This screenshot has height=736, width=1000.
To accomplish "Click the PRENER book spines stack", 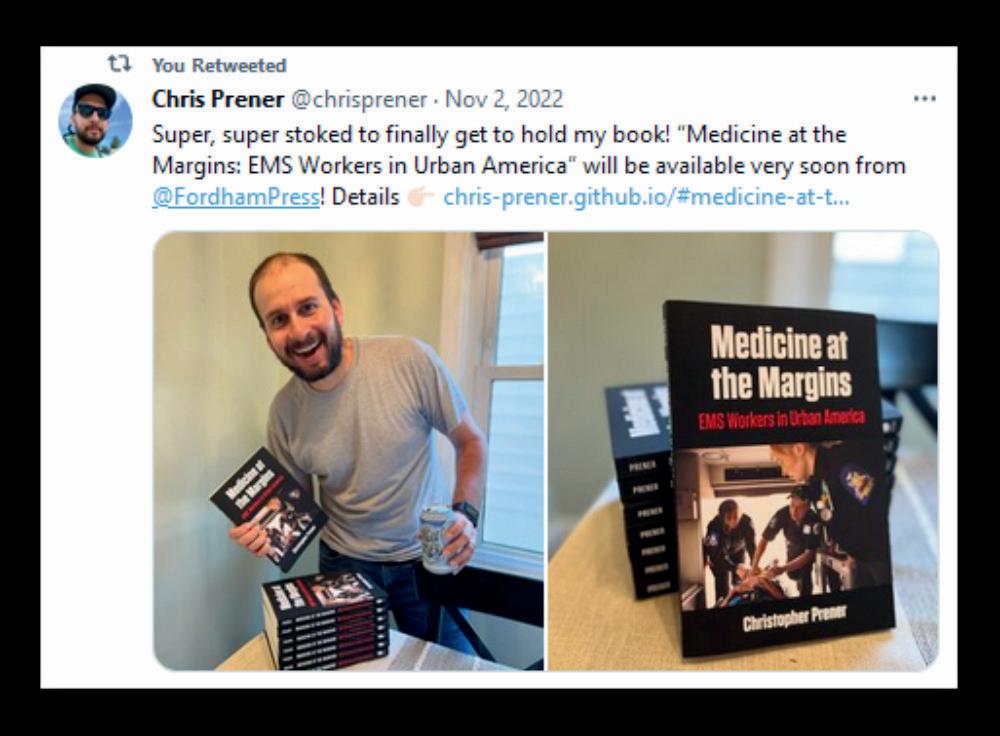I will click(641, 492).
